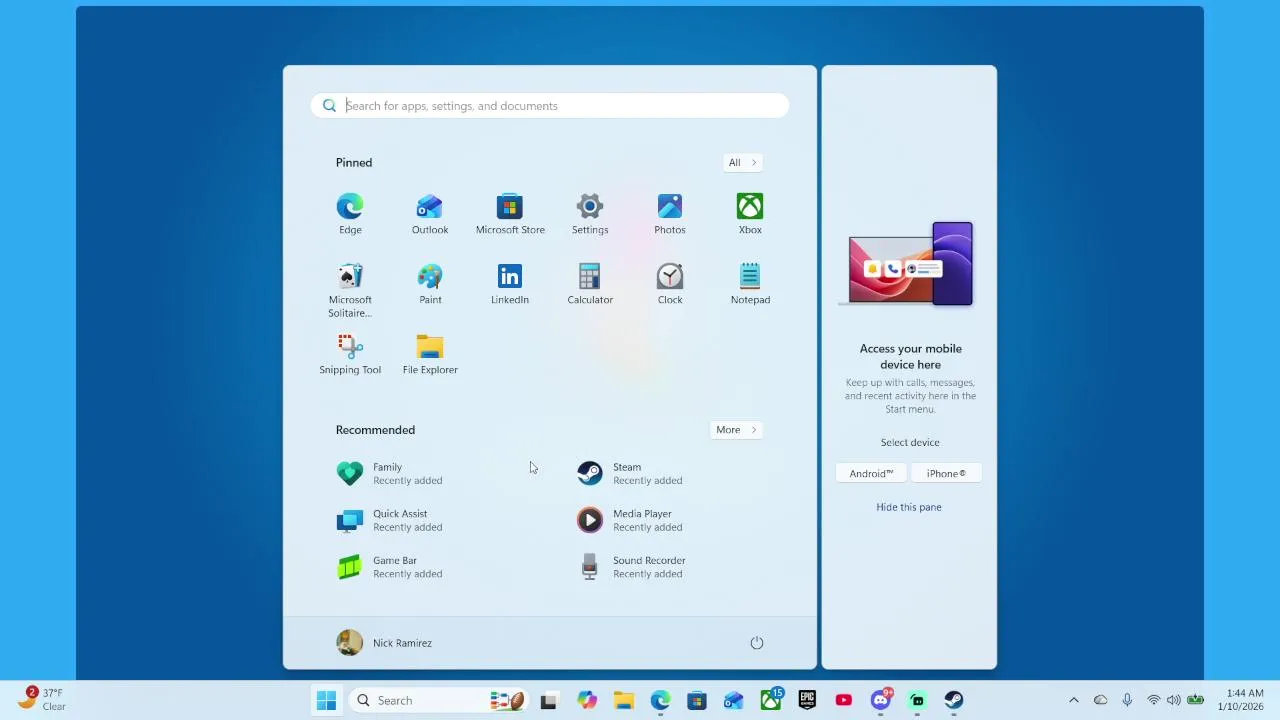Open Xbox app on the taskbar
The height and width of the screenshot is (720, 1280).
click(x=771, y=700)
